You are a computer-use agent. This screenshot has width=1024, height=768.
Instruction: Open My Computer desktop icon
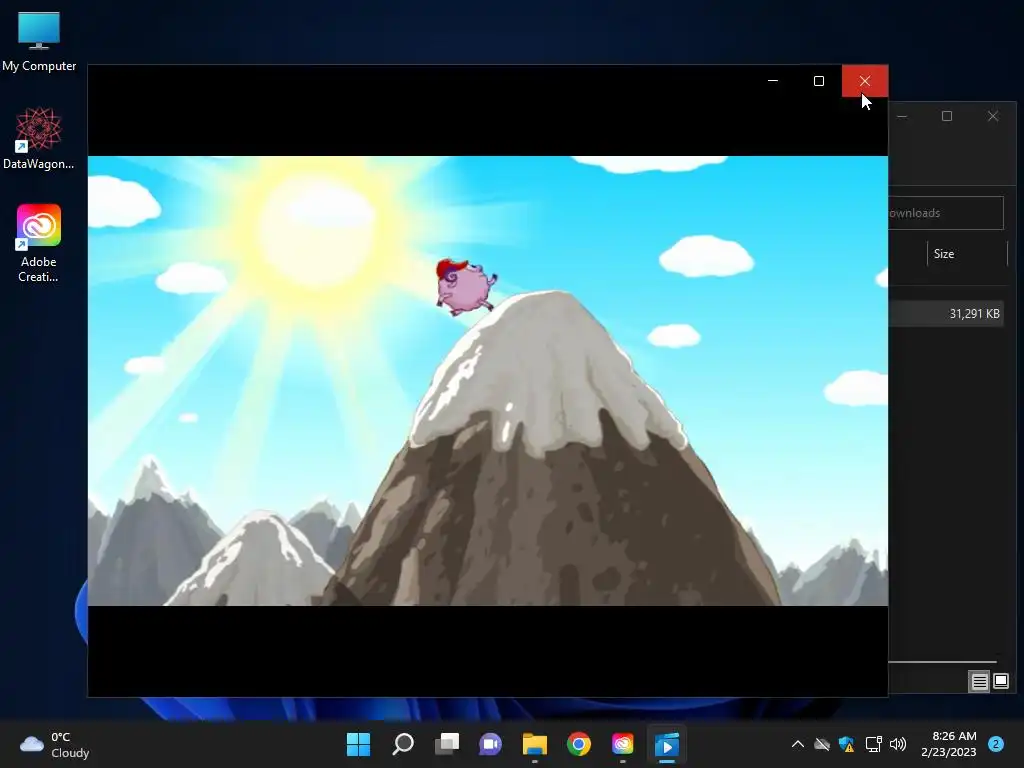(x=39, y=40)
